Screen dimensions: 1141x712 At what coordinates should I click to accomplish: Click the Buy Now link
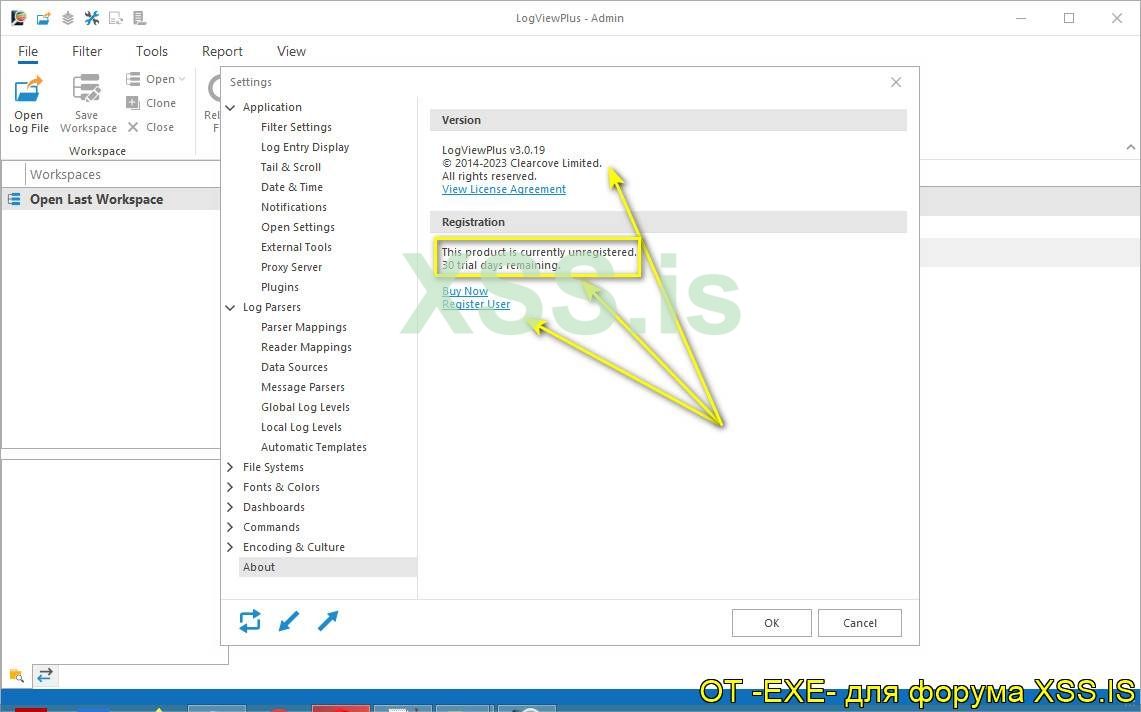click(x=465, y=291)
